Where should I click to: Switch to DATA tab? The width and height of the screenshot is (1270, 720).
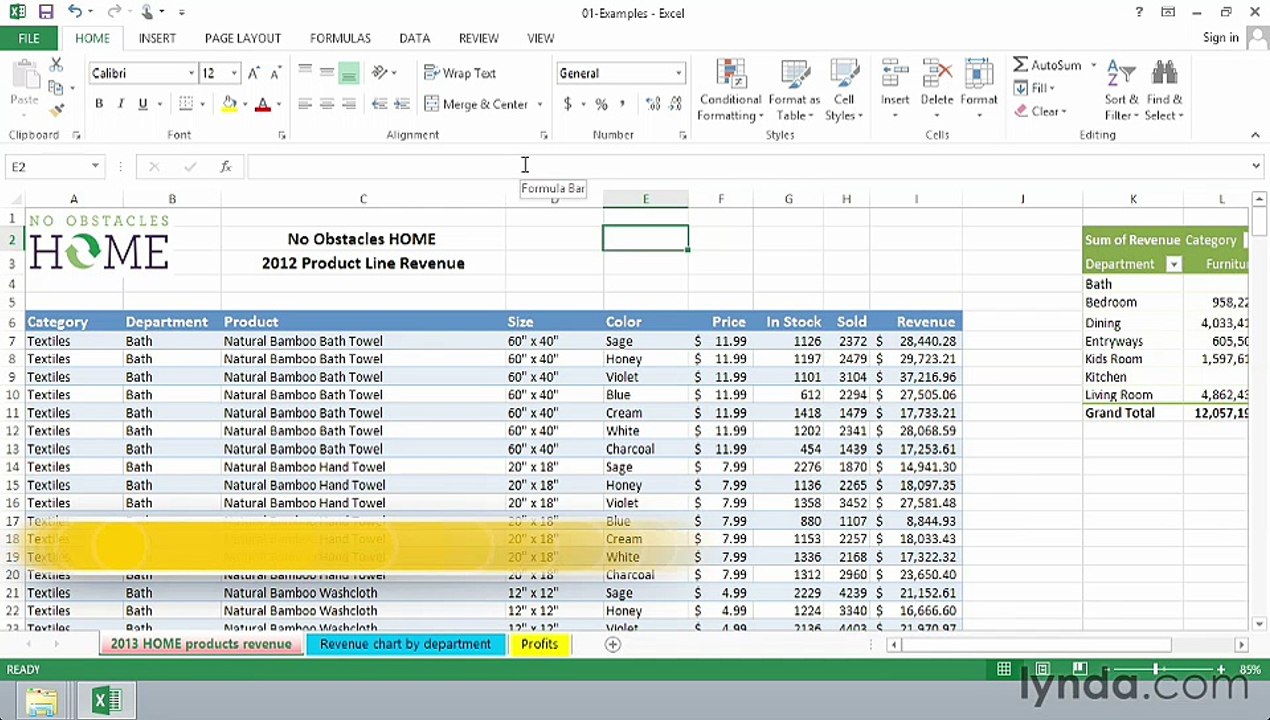click(414, 38)
